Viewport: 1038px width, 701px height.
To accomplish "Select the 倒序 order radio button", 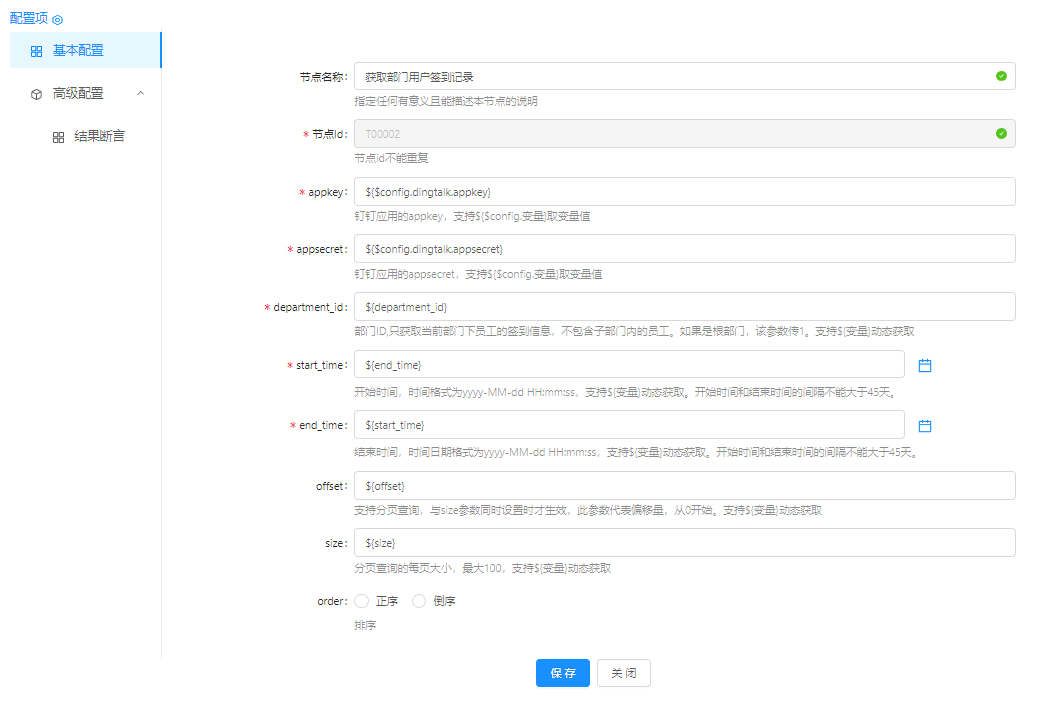I will point(419,601).
